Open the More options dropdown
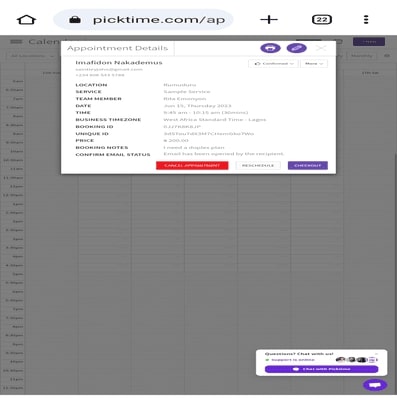 (x=314, y=63)
